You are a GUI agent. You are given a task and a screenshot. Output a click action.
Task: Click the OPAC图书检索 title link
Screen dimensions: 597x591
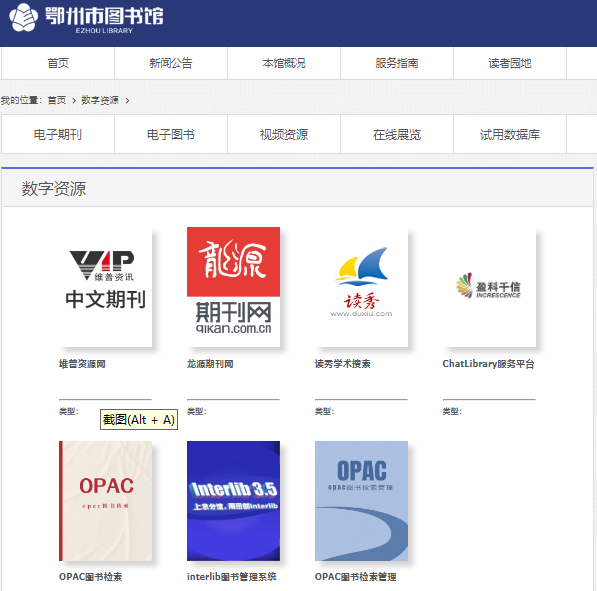91,577
